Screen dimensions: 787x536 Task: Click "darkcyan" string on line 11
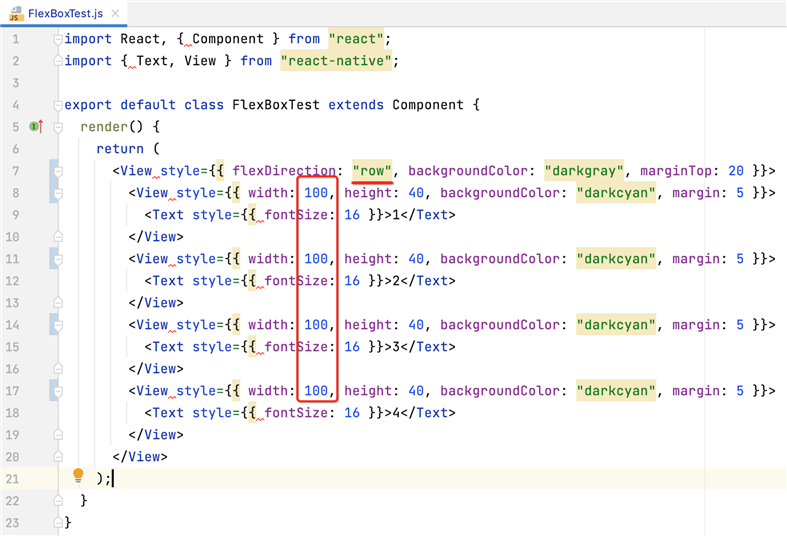(616, 258)
